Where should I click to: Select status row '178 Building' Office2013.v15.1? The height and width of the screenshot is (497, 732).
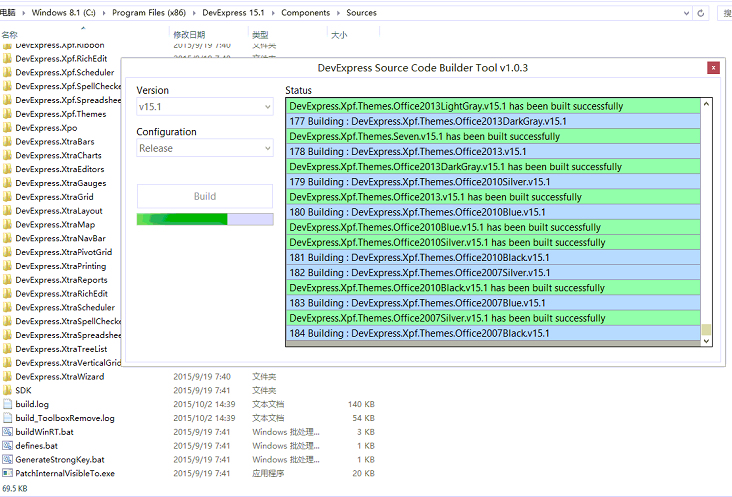coord(493,152)
